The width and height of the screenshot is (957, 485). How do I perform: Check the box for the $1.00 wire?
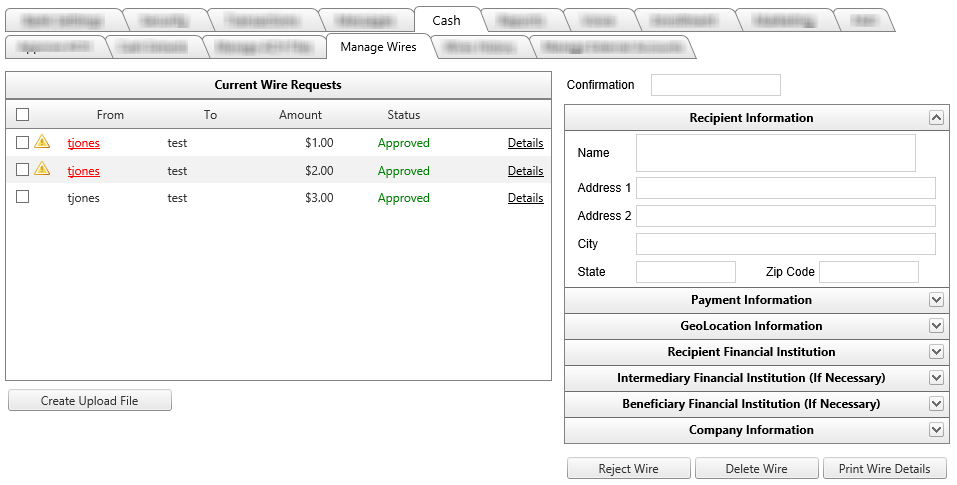click(x=23, y=143)
